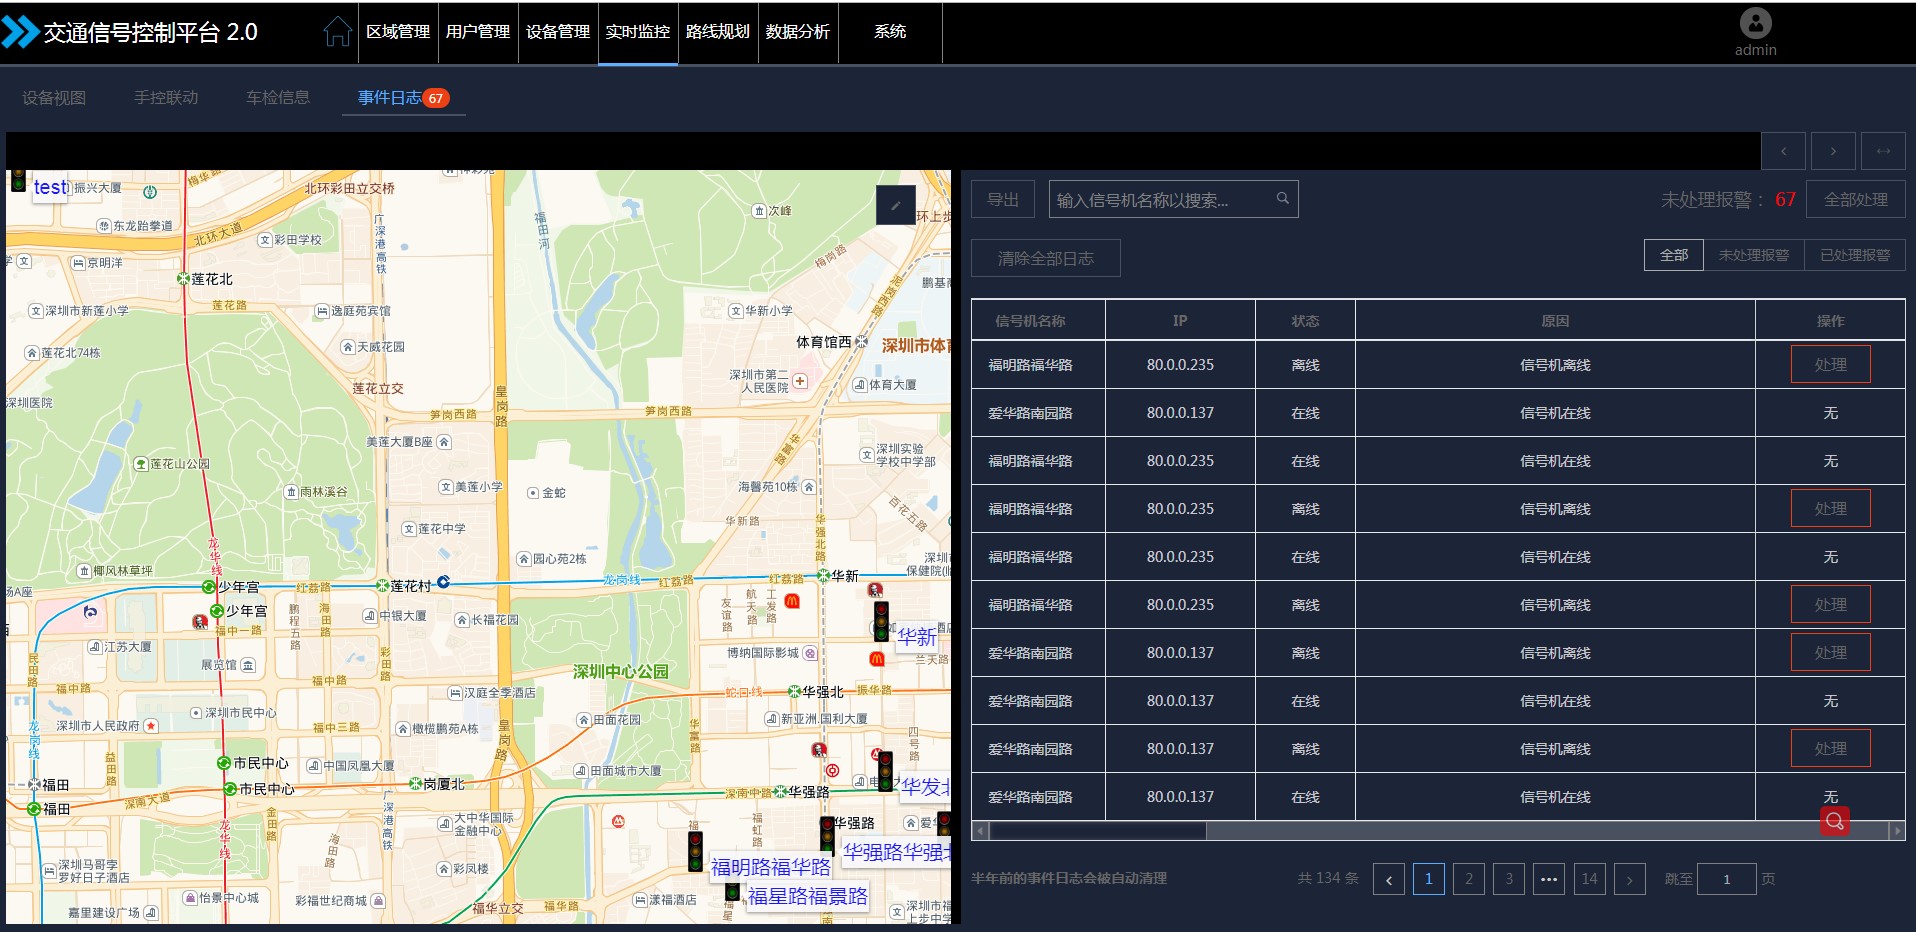Click the 华新 traffic light marker on map
Image resolution: width=1916 pixels, height=932 pixels.
[x=881, y=620]
